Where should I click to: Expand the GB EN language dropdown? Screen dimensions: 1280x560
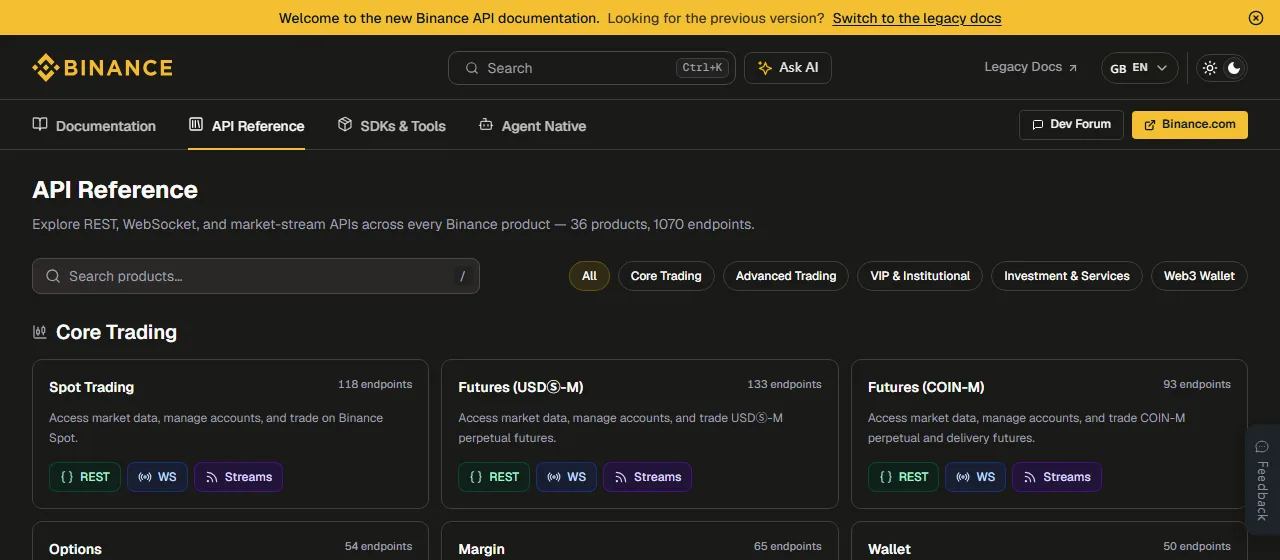1139,68
